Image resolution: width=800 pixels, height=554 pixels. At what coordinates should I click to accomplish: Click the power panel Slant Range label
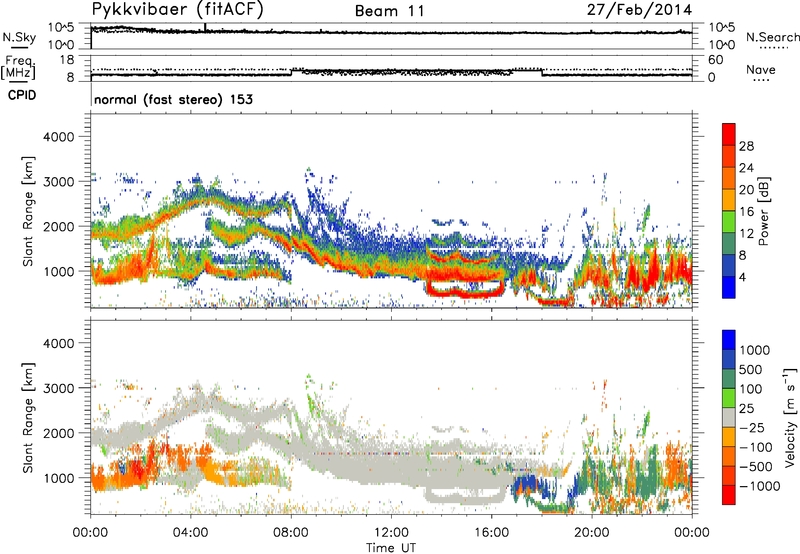coord(28,211)
